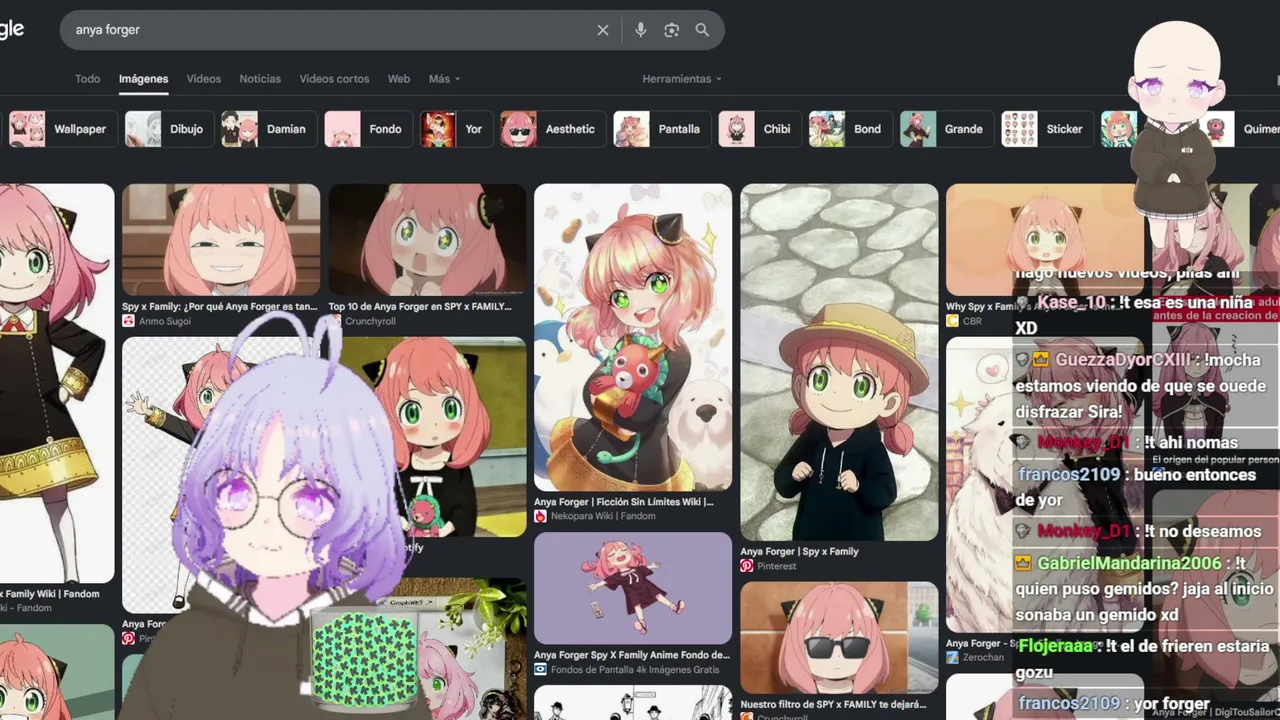Open the smug-faced Anya image result
This screenshot has height=720, width=1280.
tap(221, 240)
